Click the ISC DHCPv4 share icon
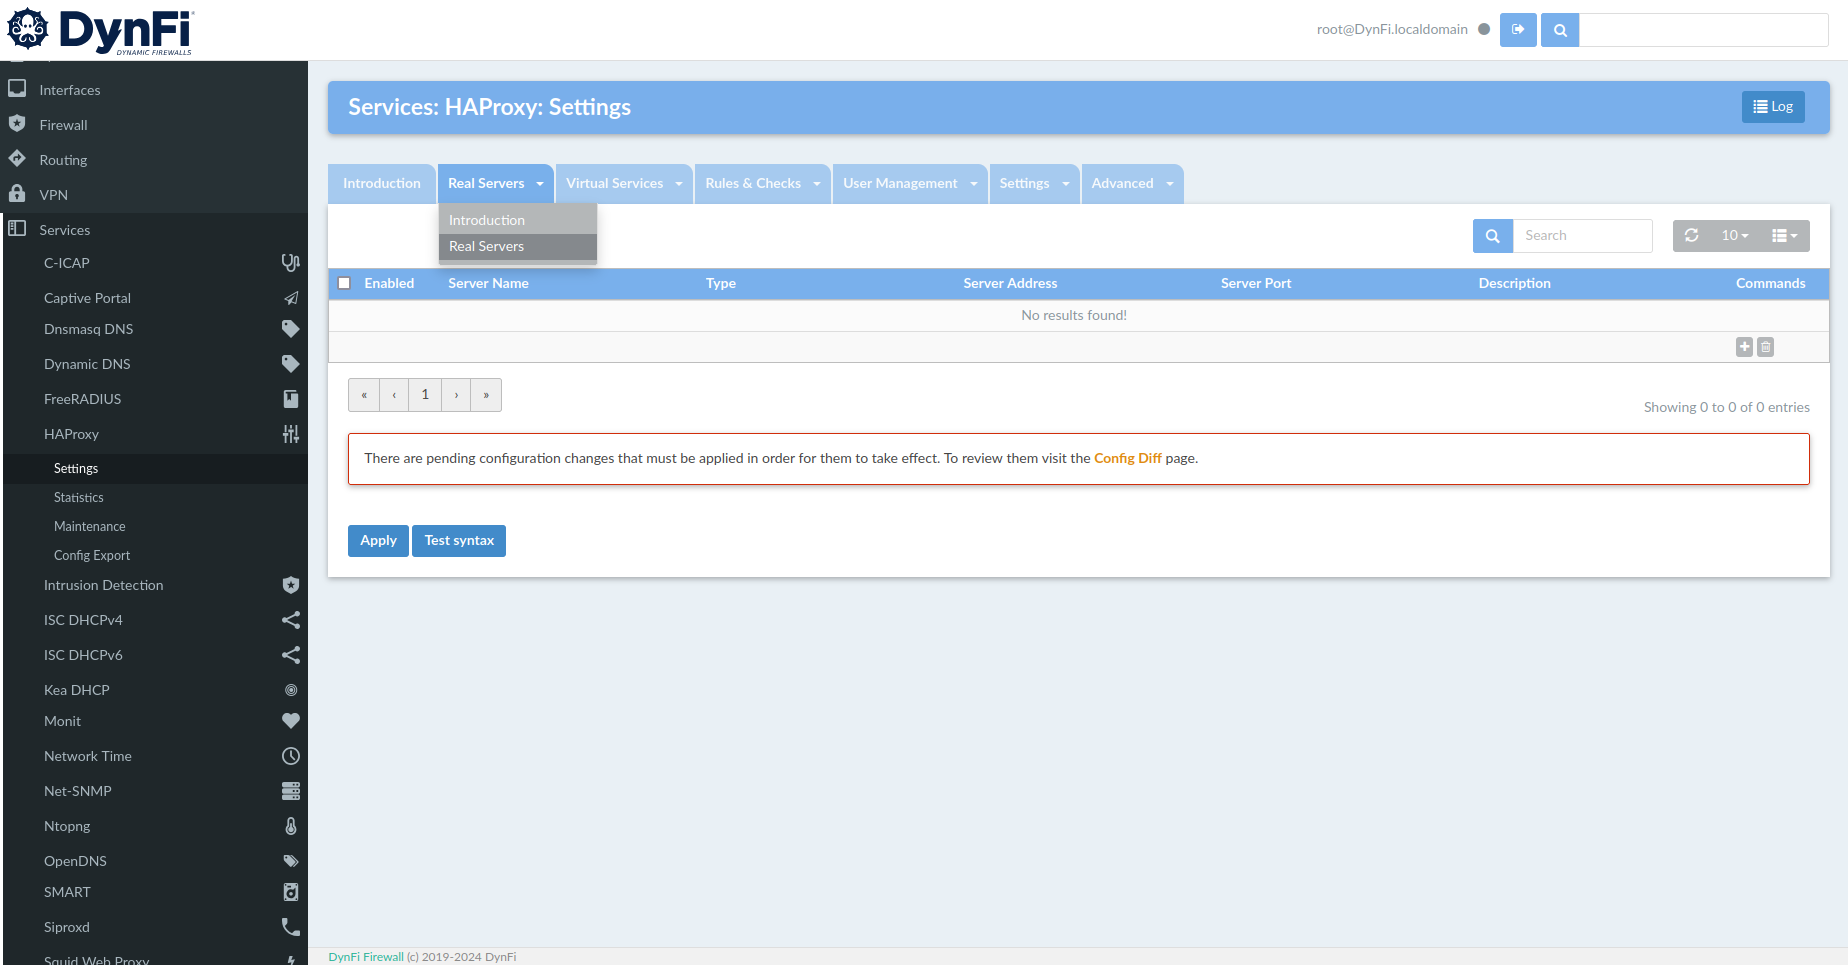This screenshot has width=1848, height=965. click(x=290, y=620)
